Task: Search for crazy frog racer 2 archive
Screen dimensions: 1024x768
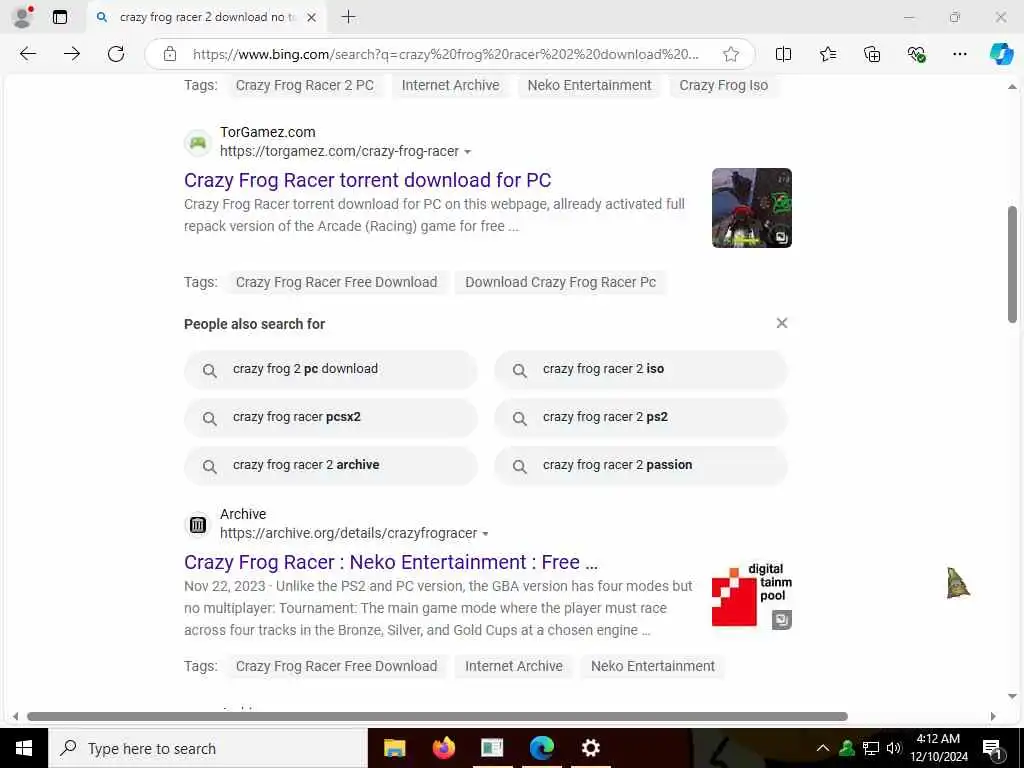Action: click(330, 466)
